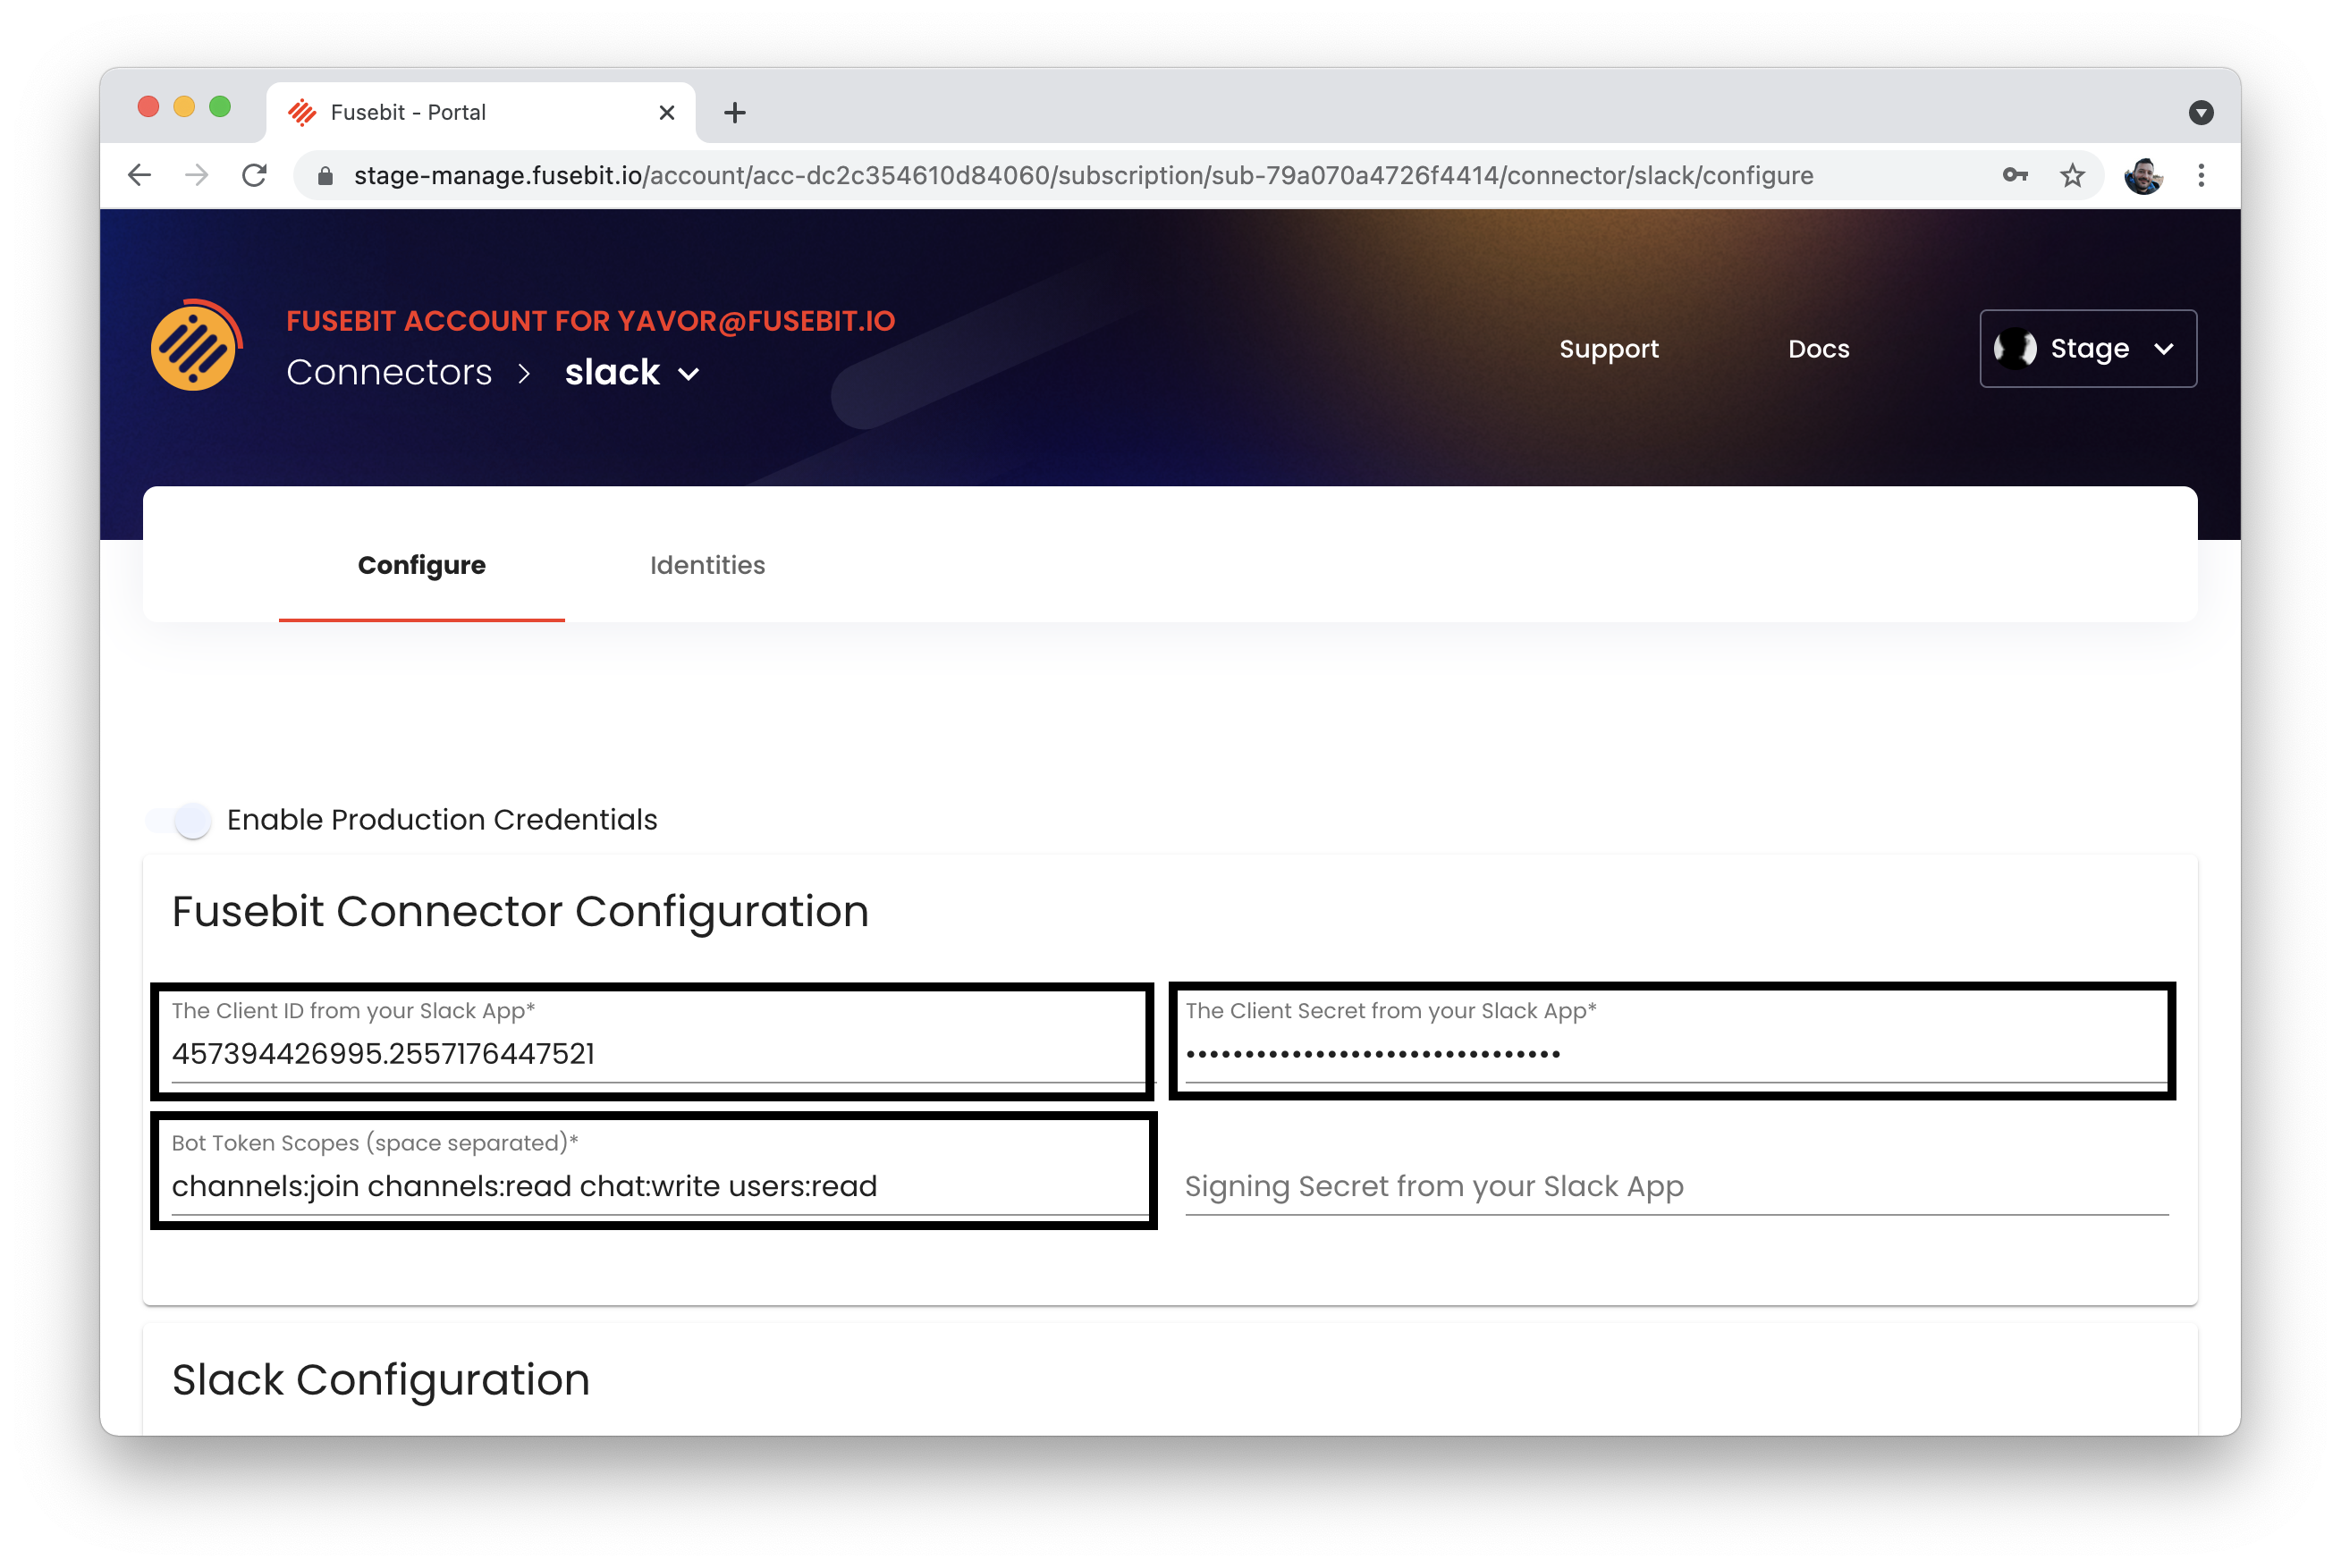Click the Signing Secret input field
2341x1568 pixels.
tap(1675, 1186)
